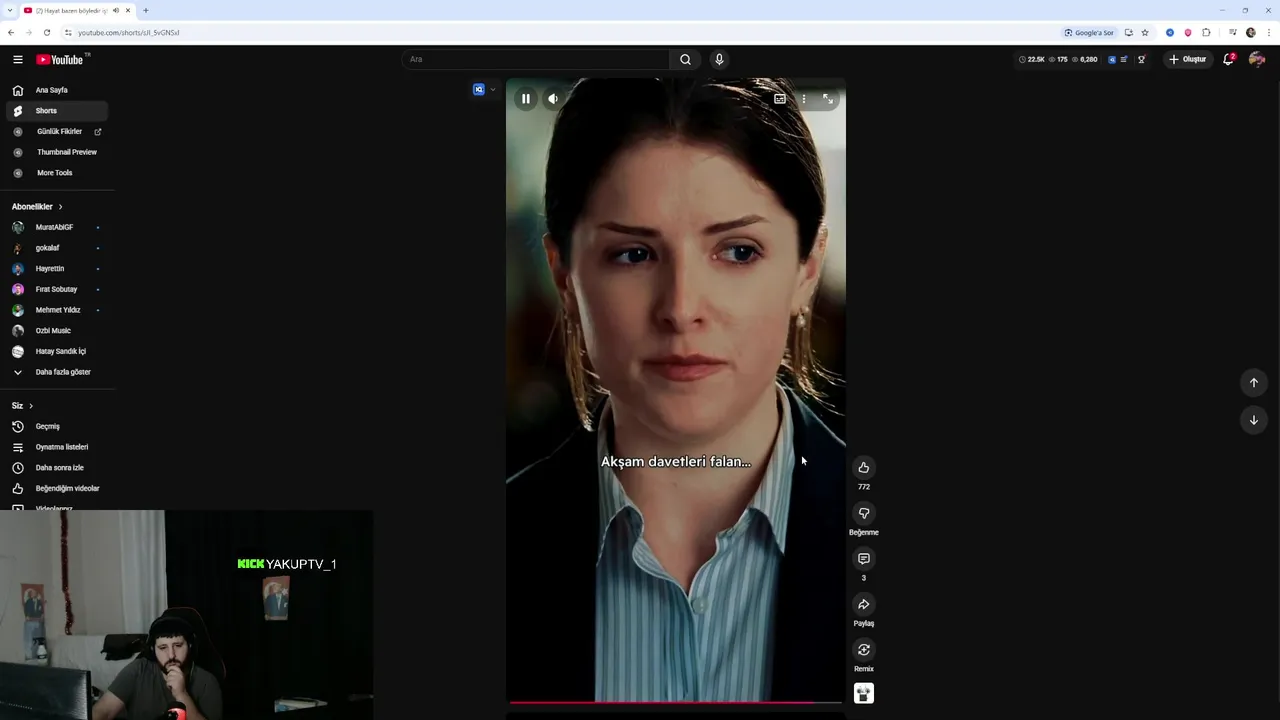Select Shorts in the sidebar
The image size is (1280, 720).
58,111
